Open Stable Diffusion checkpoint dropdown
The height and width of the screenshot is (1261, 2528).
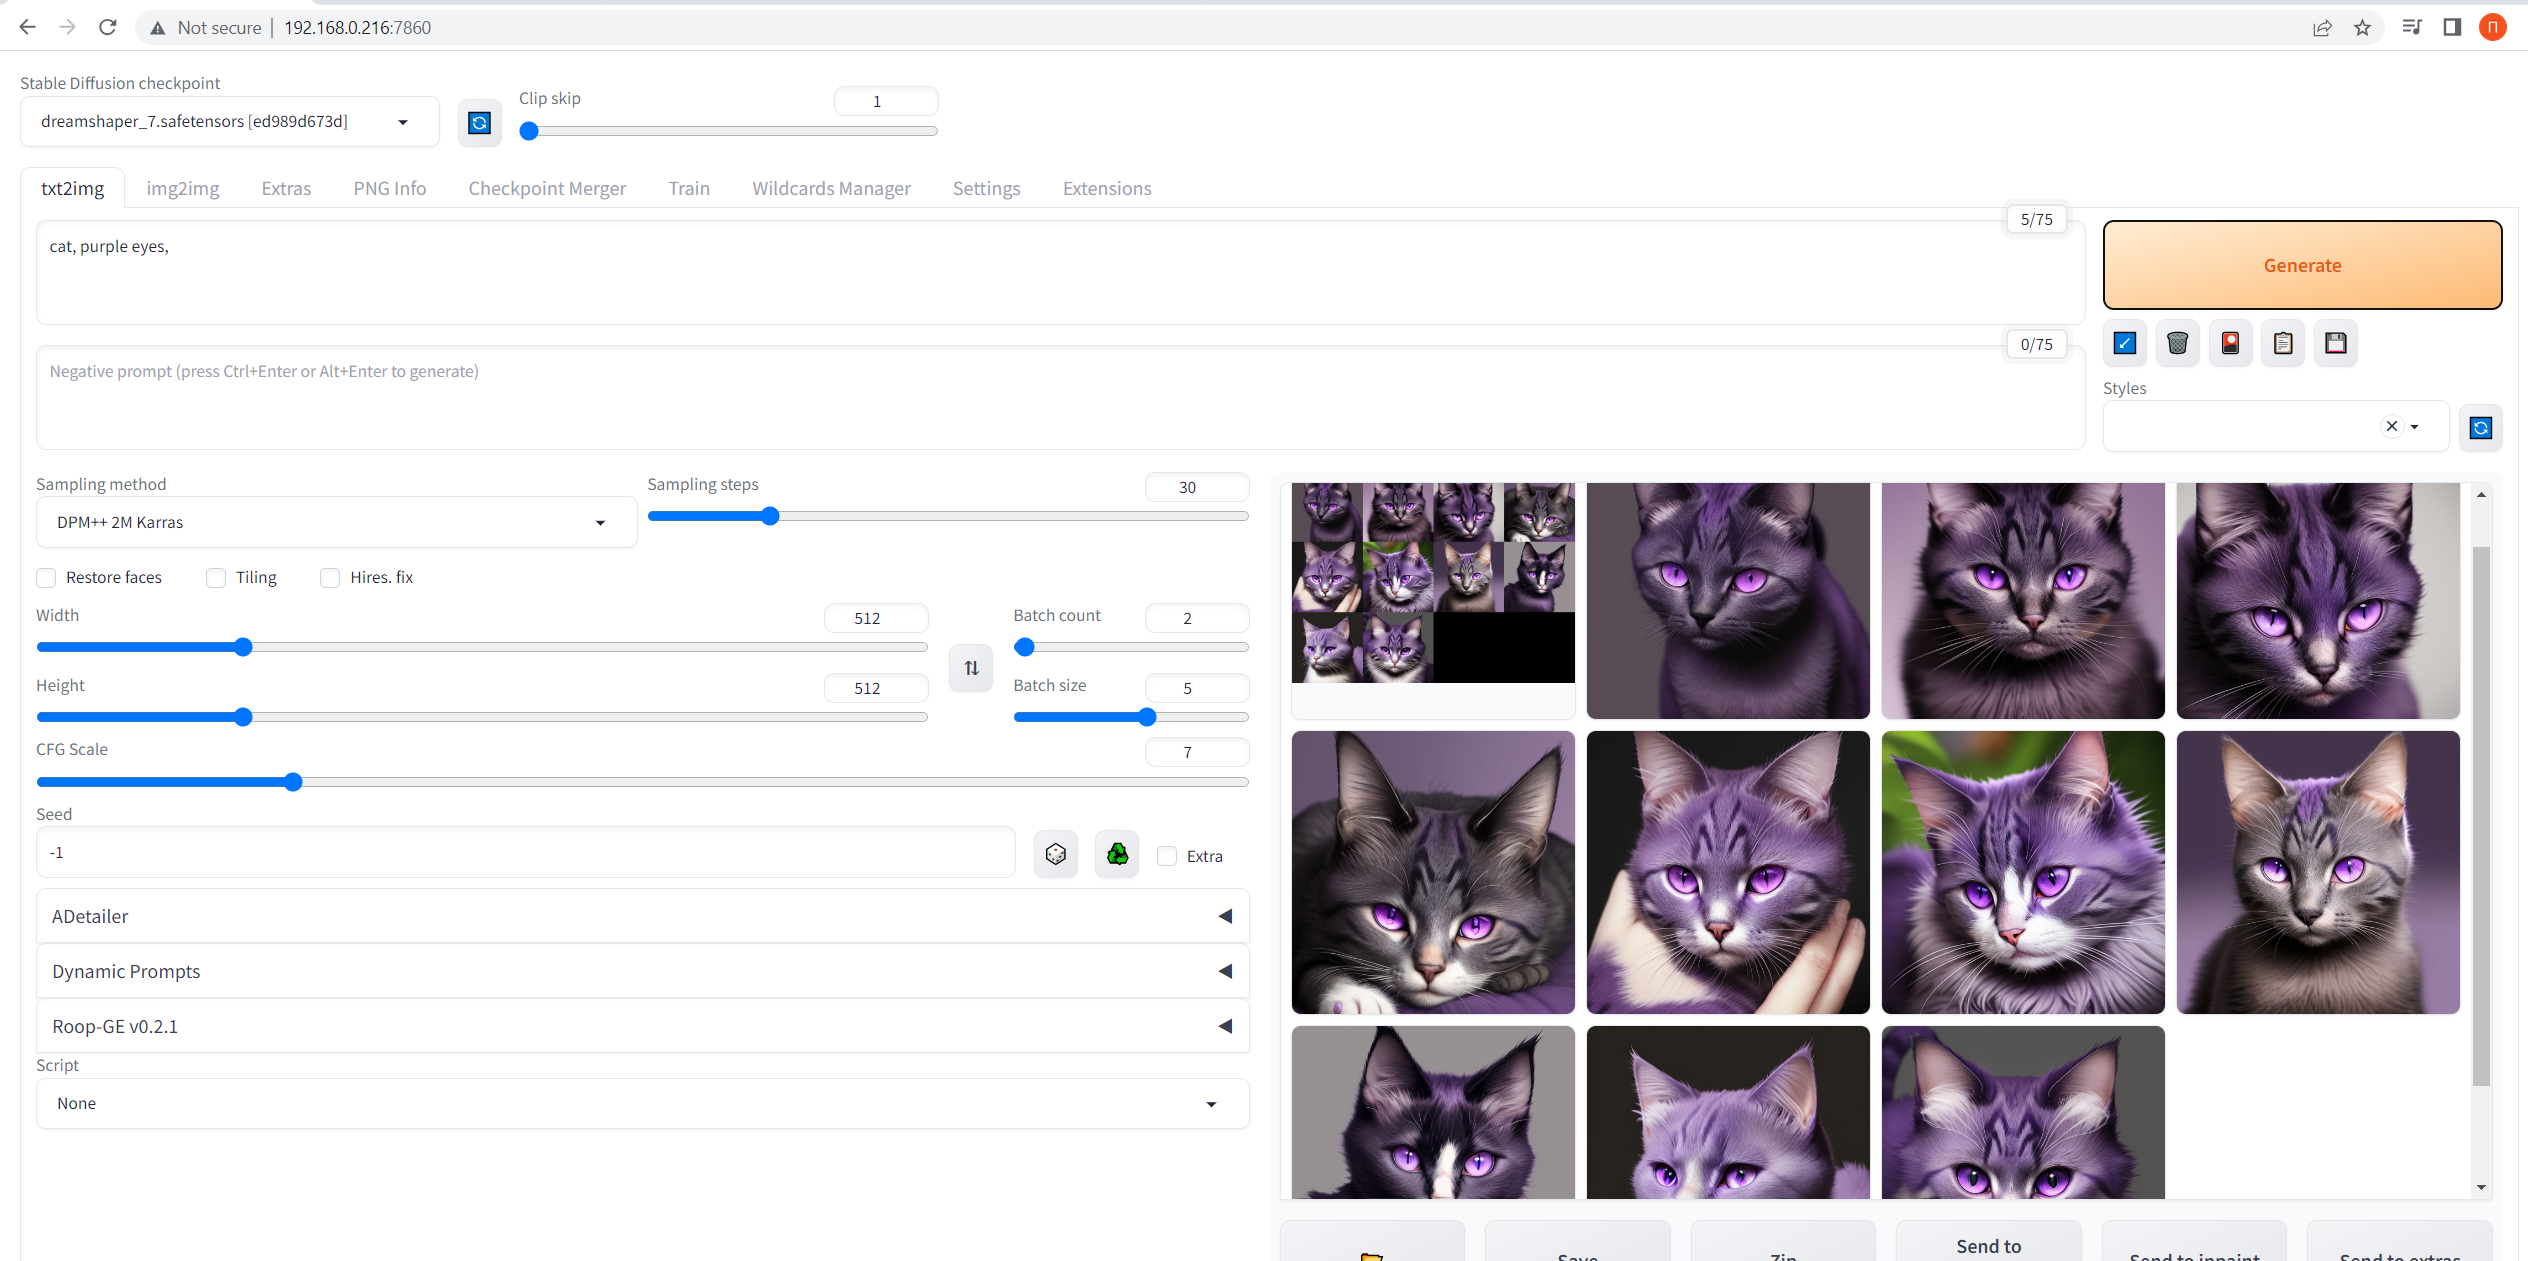[x=229, y=122]
